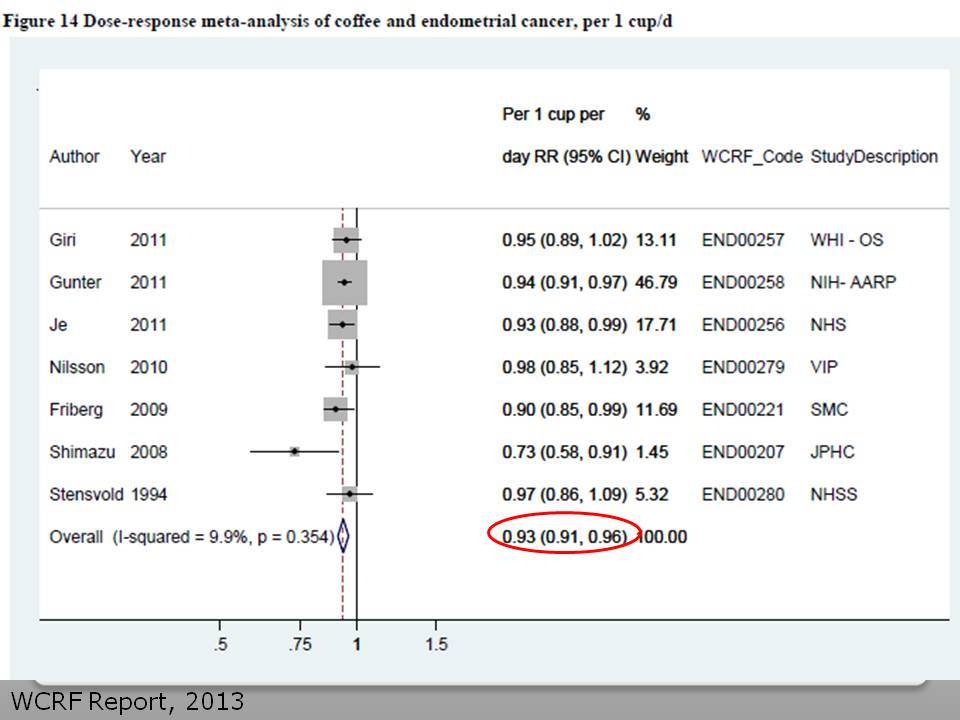Click 'Overall (I-squared = 9.9%, p = 0.354)'
This screenshot has height=720, width=960.
192,537
